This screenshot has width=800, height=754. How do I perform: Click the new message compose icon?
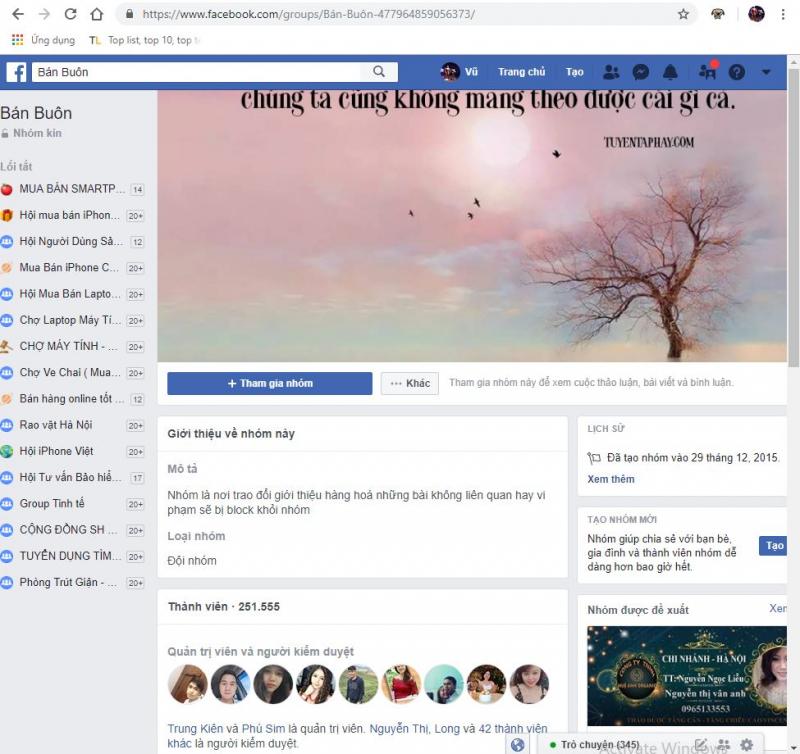[x=702, y=745]
